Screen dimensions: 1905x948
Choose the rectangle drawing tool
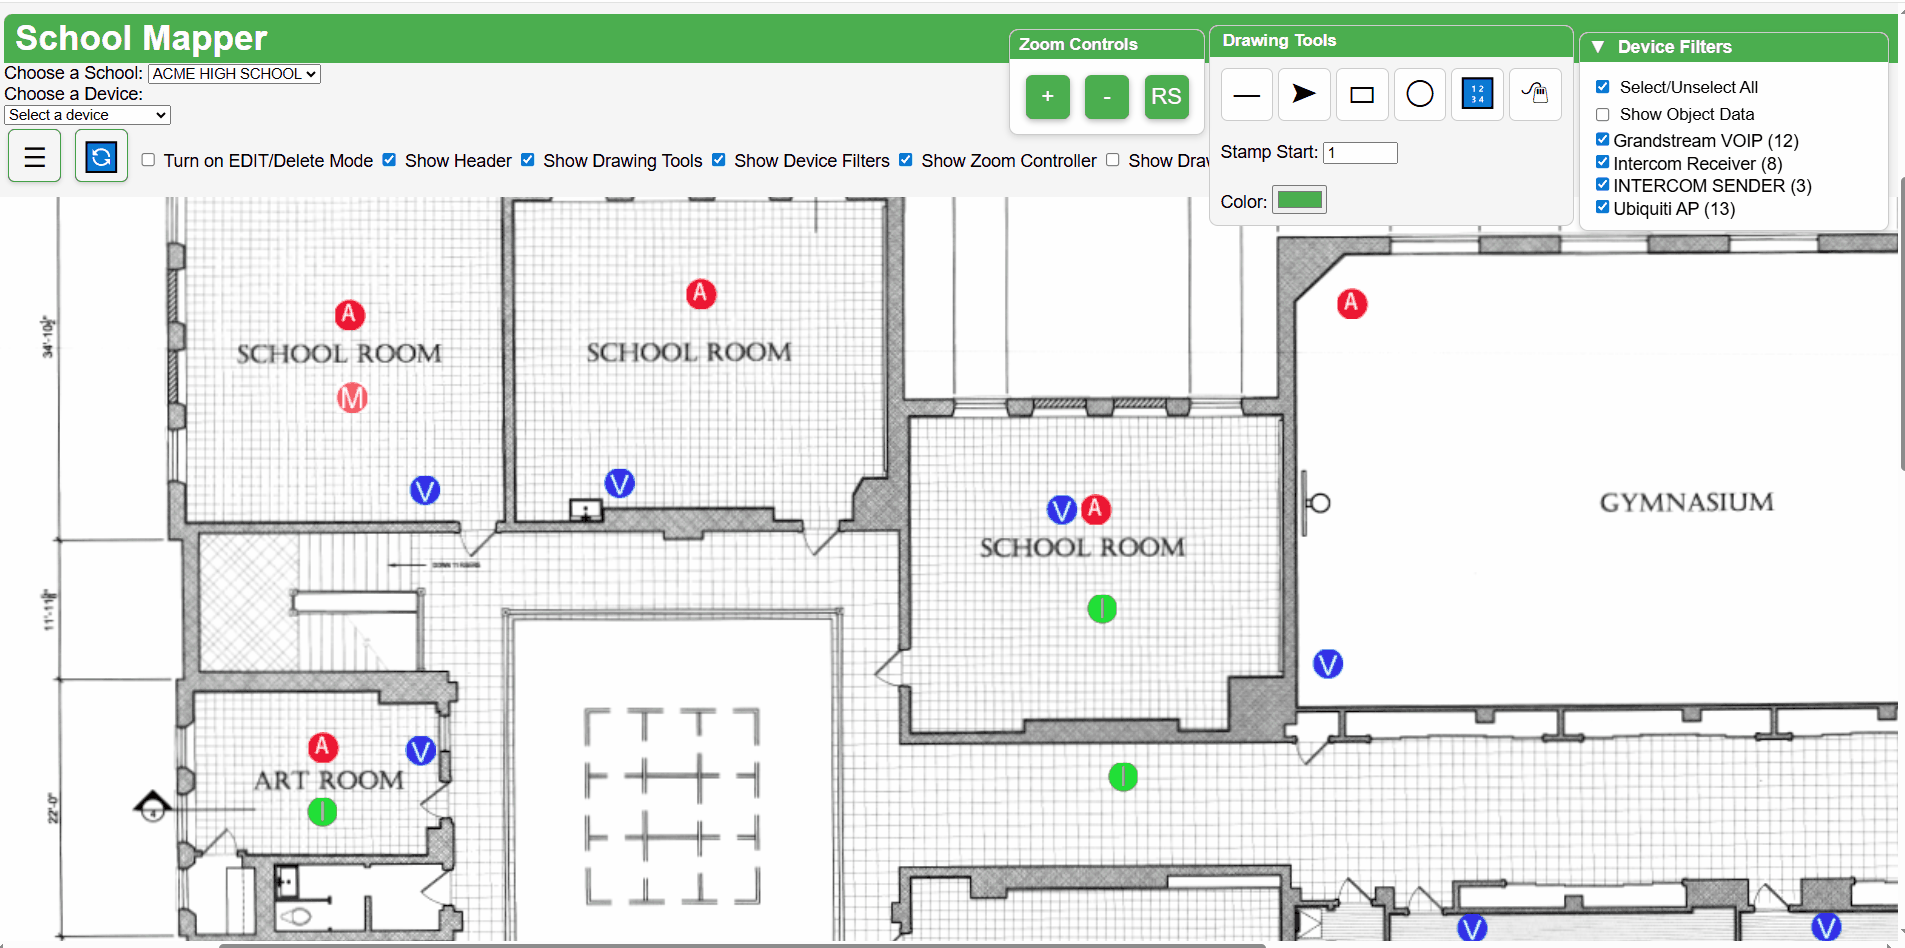point(1362,95)
